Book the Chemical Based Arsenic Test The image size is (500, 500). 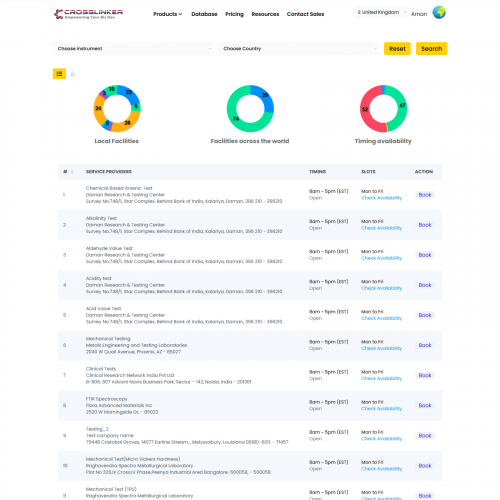click(x=425, y=195)
